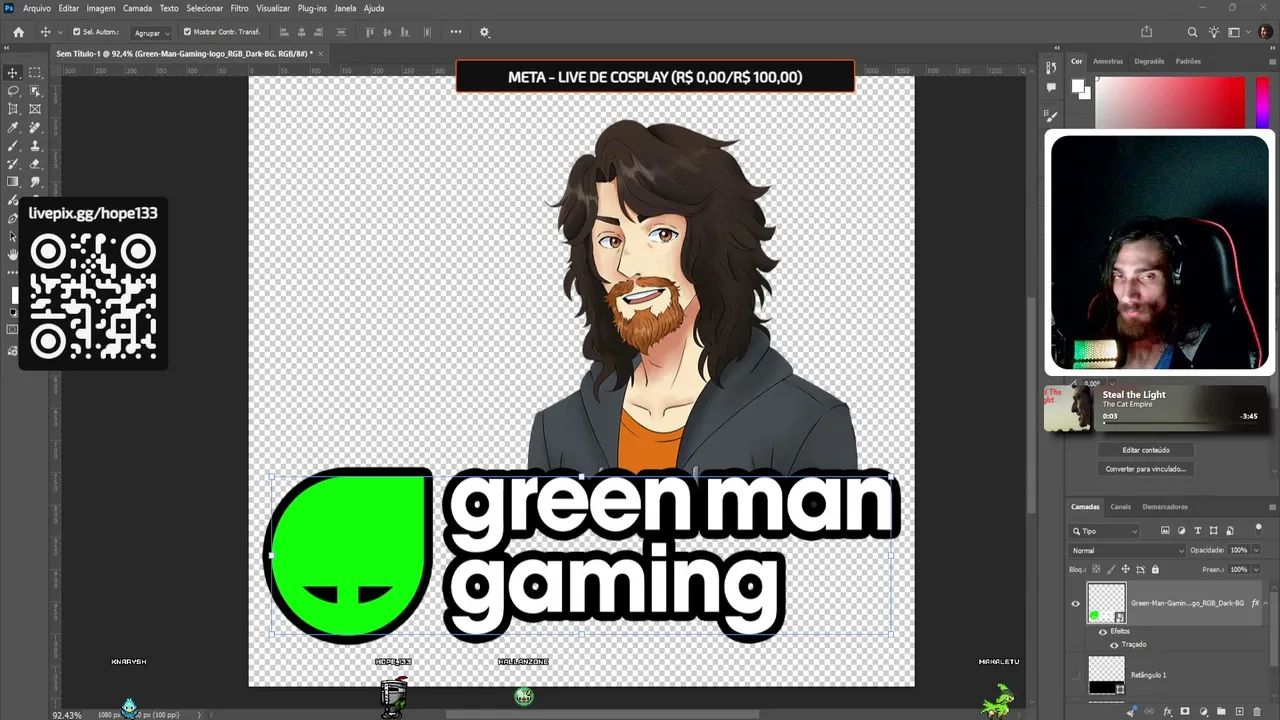Open the Opacidade dropdown arrow
This screenshot has width=1280, height=720.
pyautogui.click(x=1256, y=551)
